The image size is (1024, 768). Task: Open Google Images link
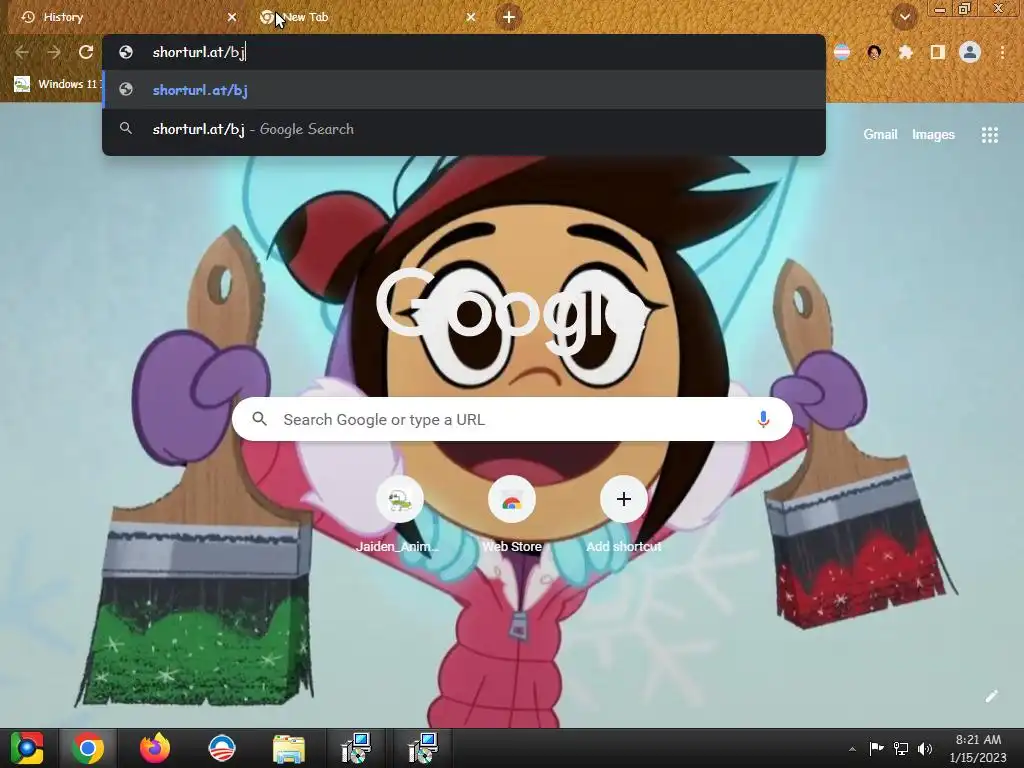933,135
